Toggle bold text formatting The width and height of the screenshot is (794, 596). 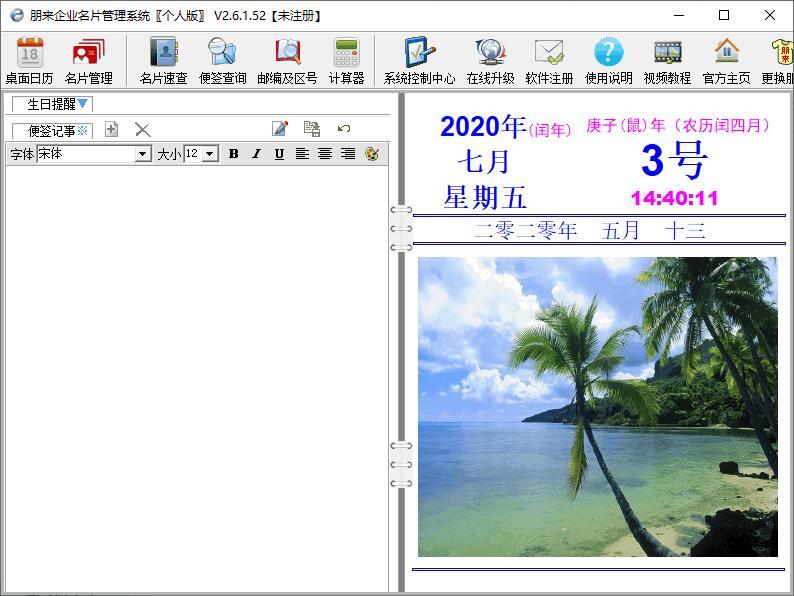point(233,154)
